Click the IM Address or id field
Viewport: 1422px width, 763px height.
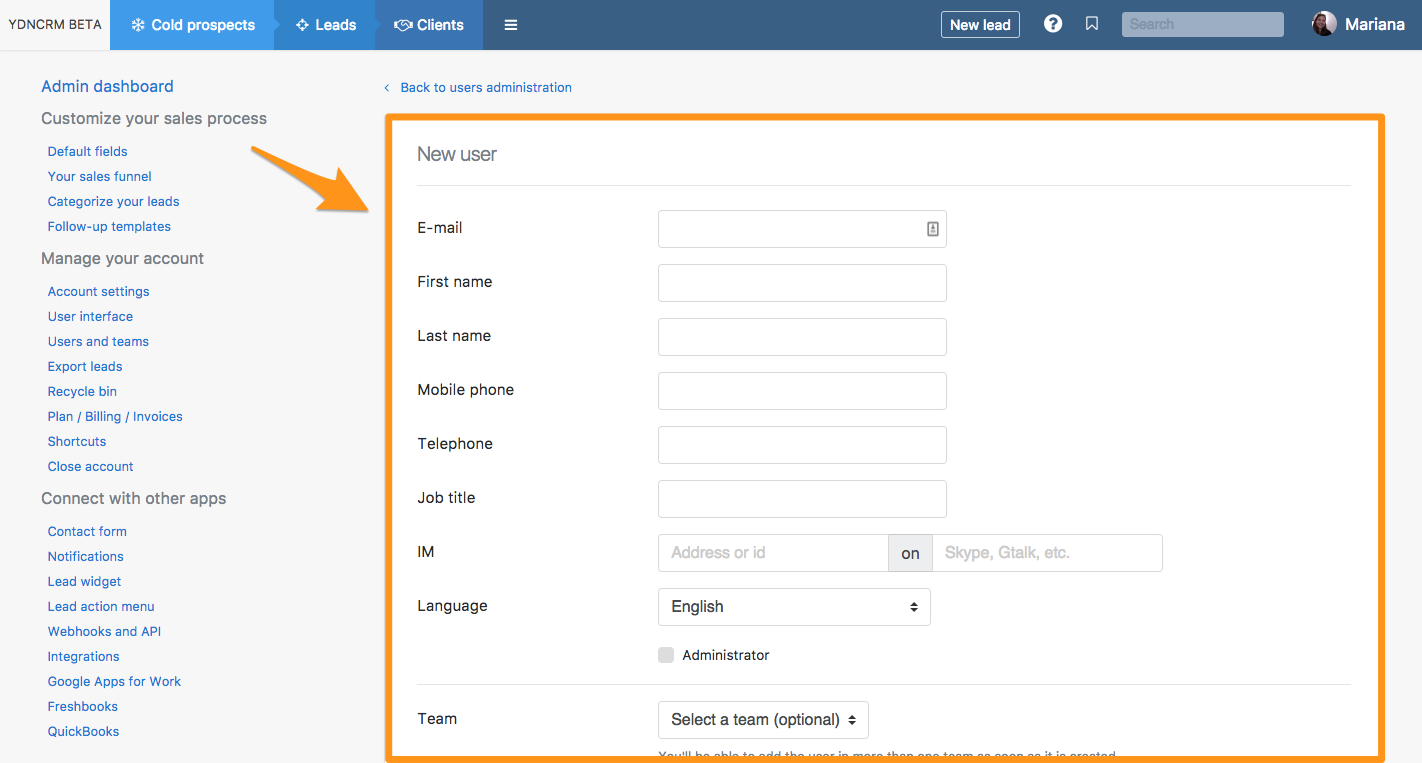click(x=772, y=553)
